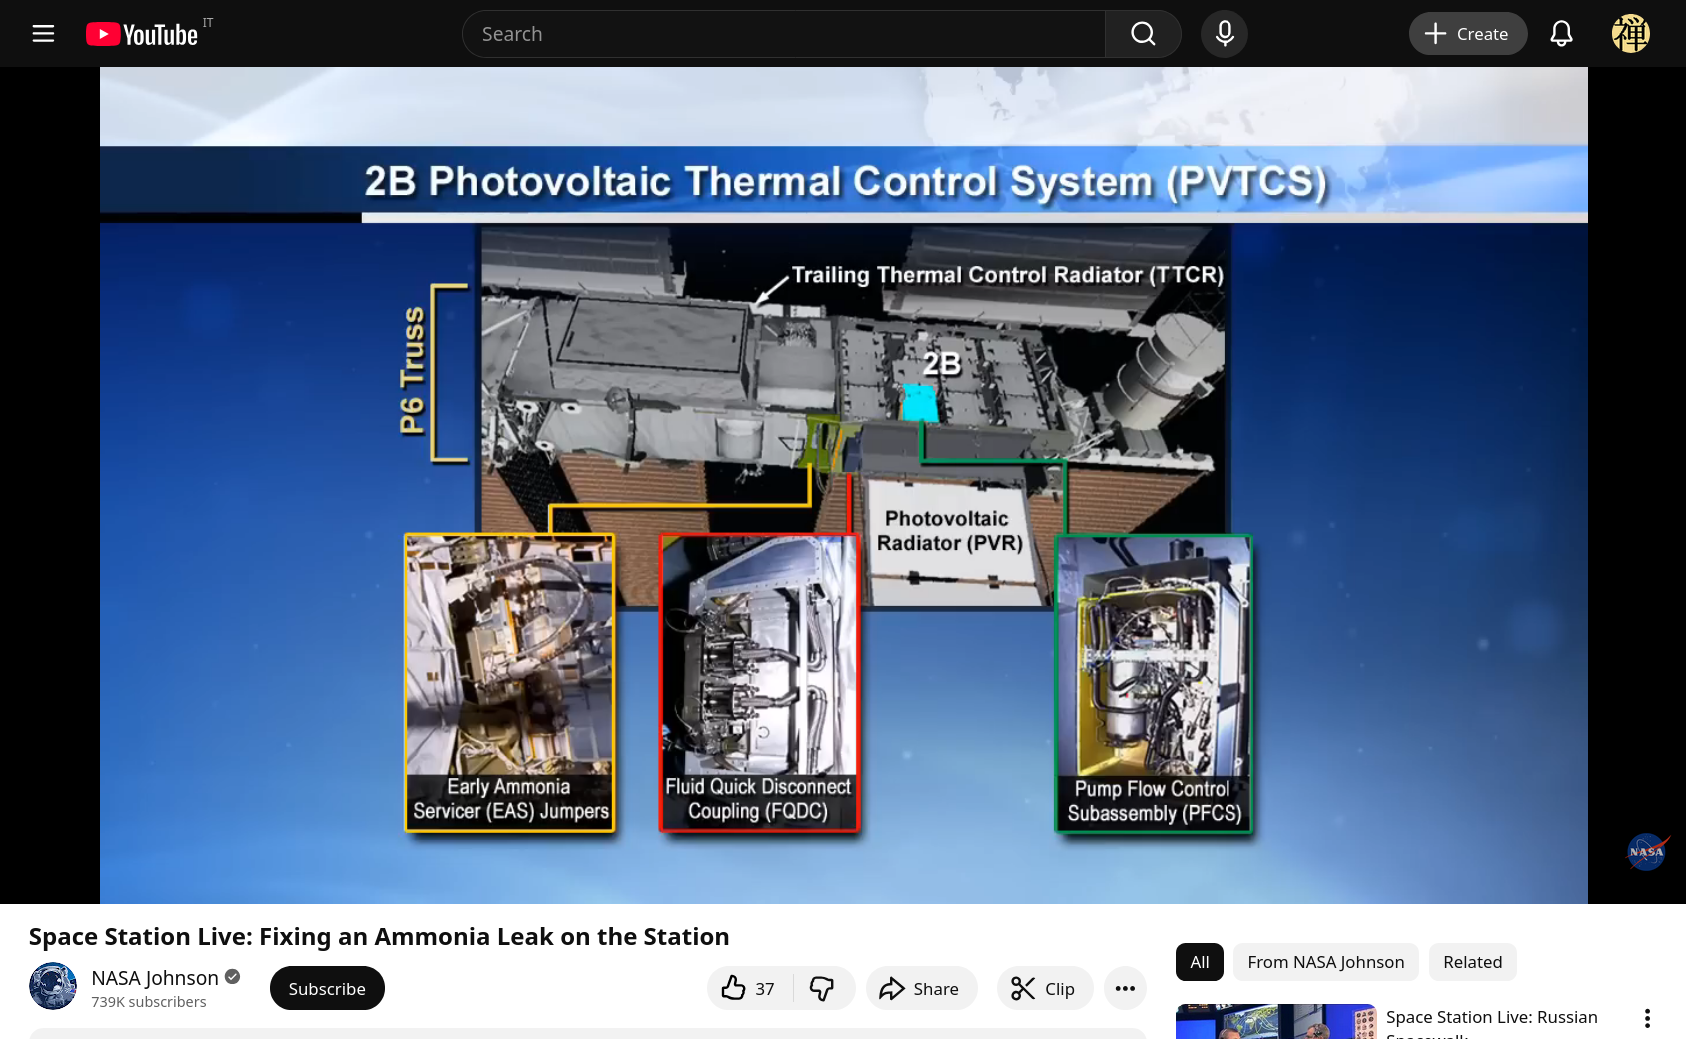
Task: Click the 739K subscribers text
Action: (x=149, y=1002)
